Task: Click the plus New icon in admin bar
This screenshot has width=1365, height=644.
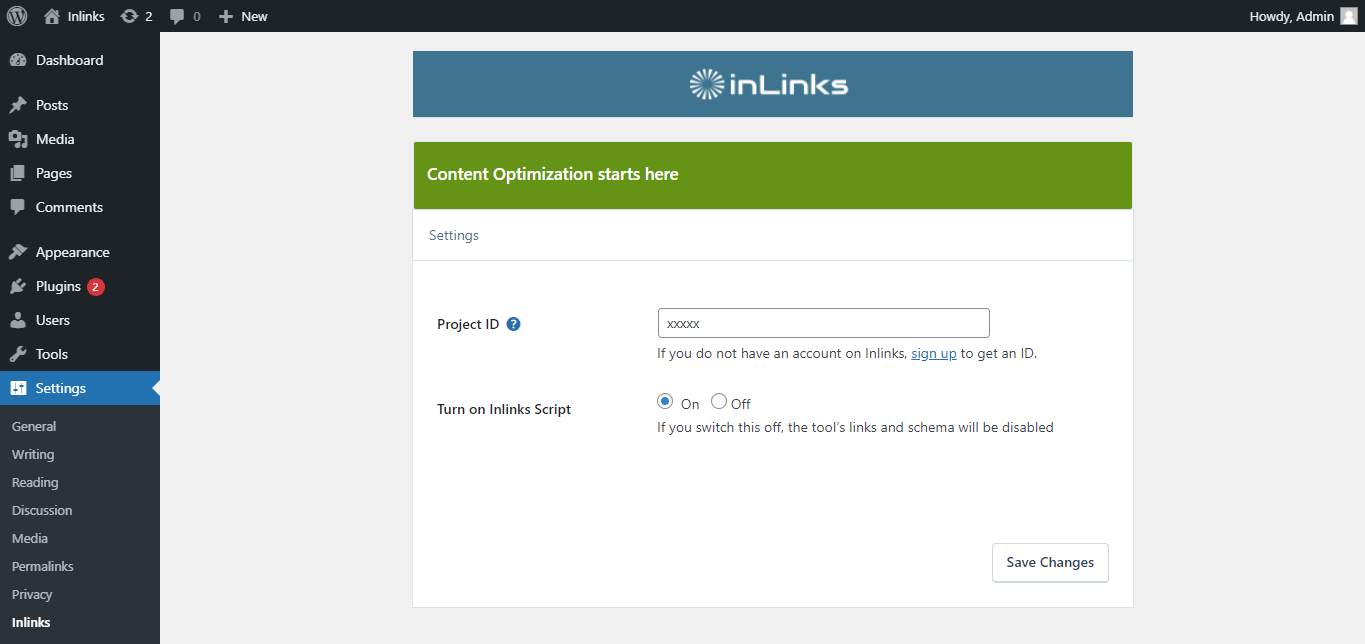Action: 226,16
